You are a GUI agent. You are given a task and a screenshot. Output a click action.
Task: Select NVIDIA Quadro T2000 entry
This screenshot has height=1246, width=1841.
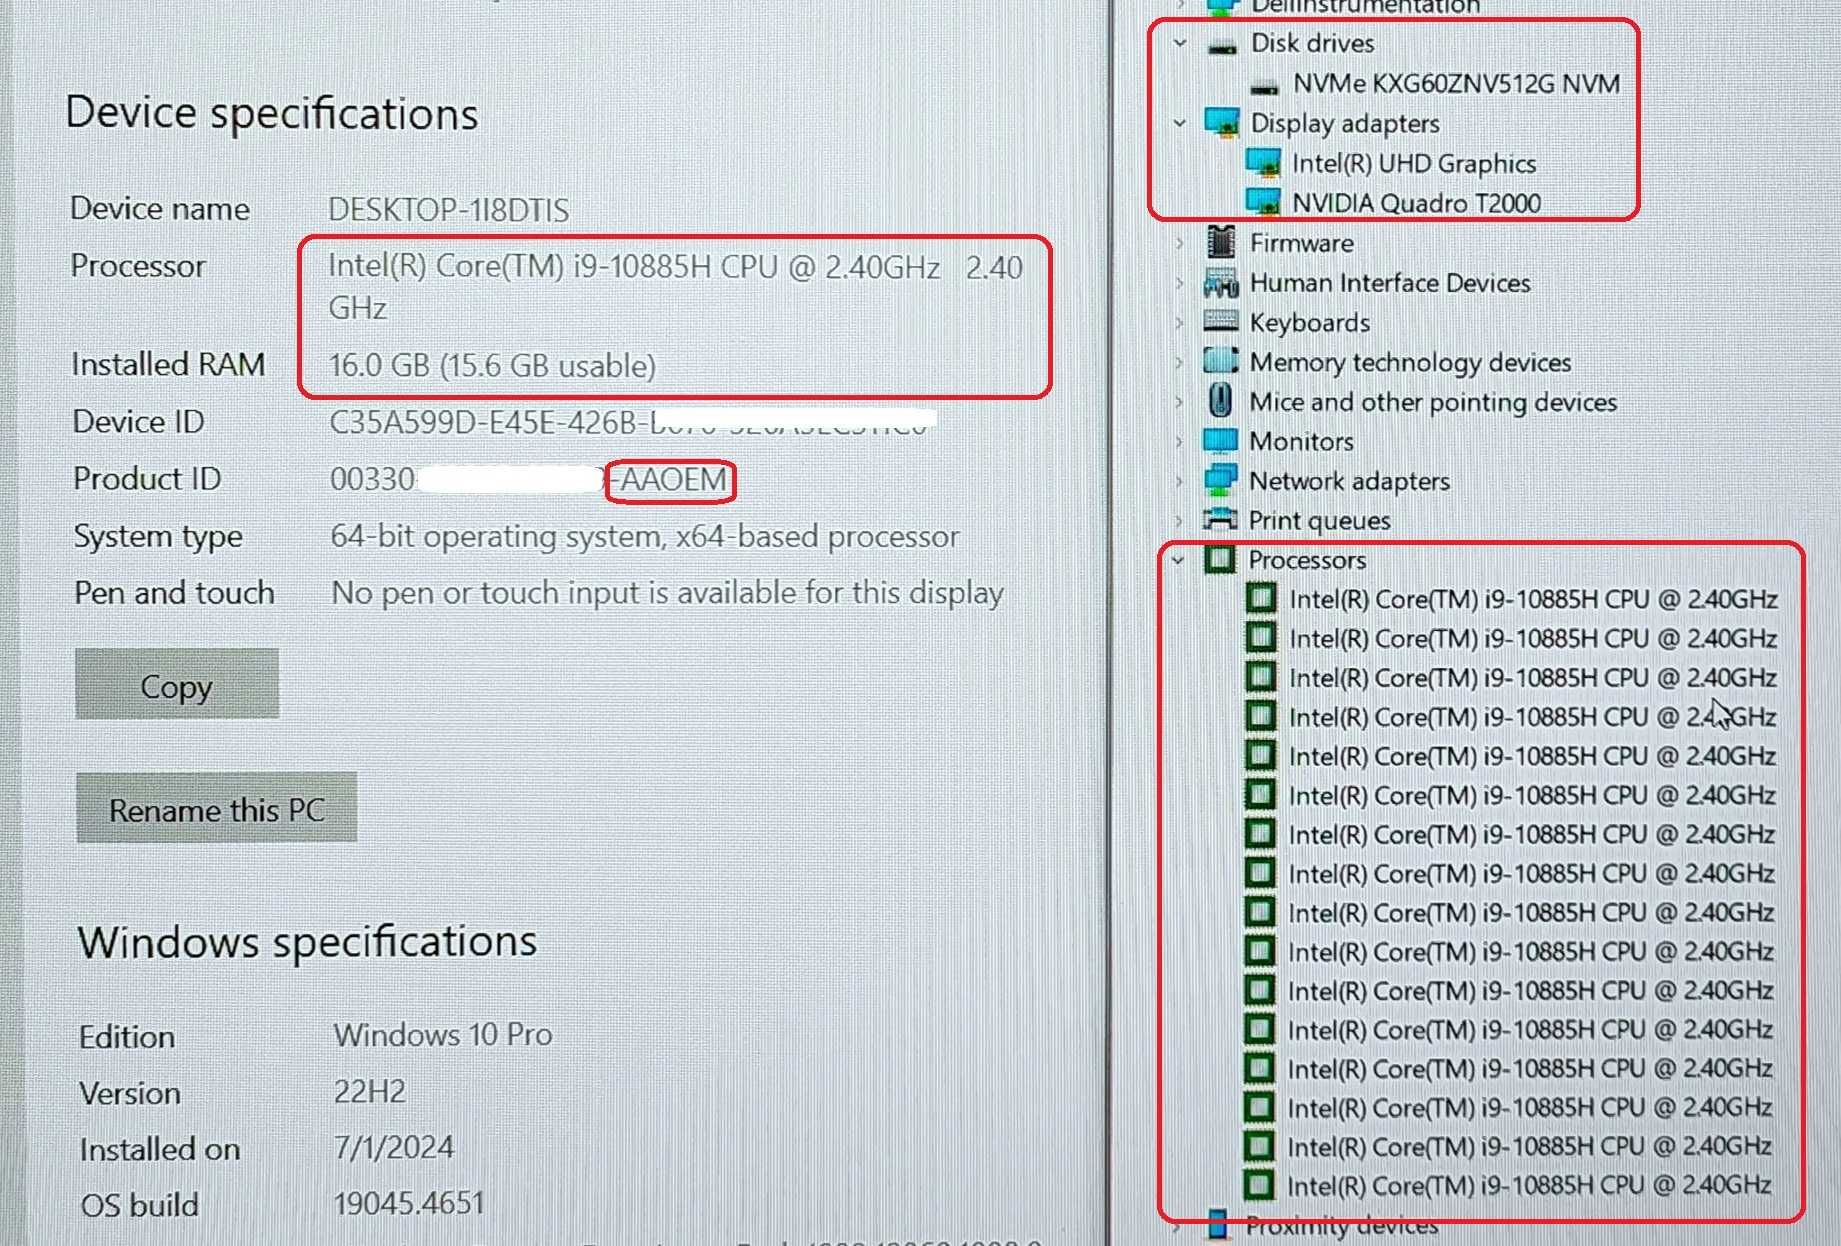pos(1416,203)
